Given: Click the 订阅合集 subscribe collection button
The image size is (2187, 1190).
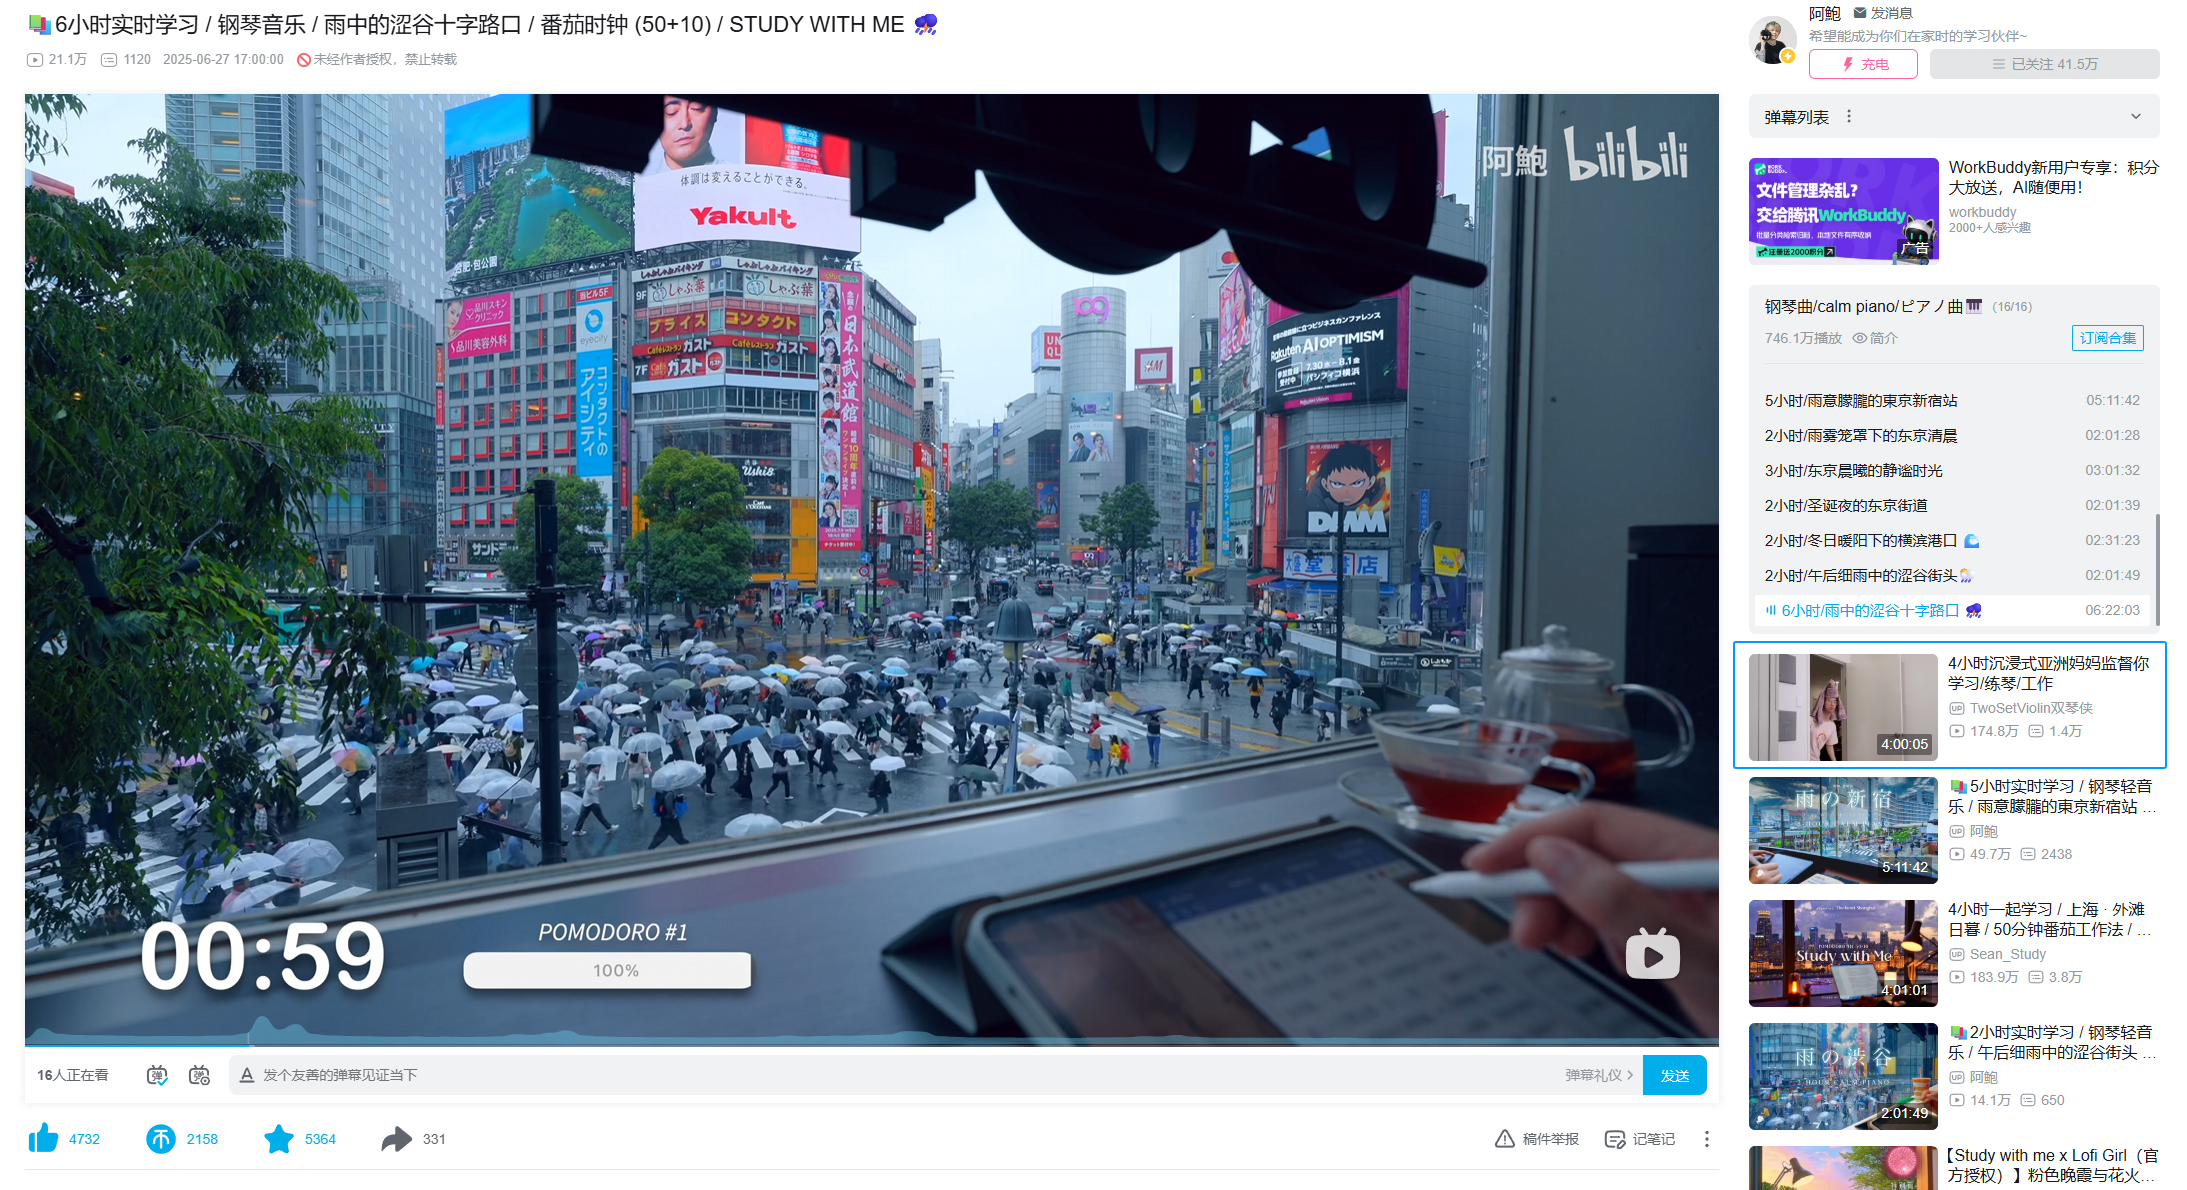Looking at the screenshot, I should [2107, 338].
